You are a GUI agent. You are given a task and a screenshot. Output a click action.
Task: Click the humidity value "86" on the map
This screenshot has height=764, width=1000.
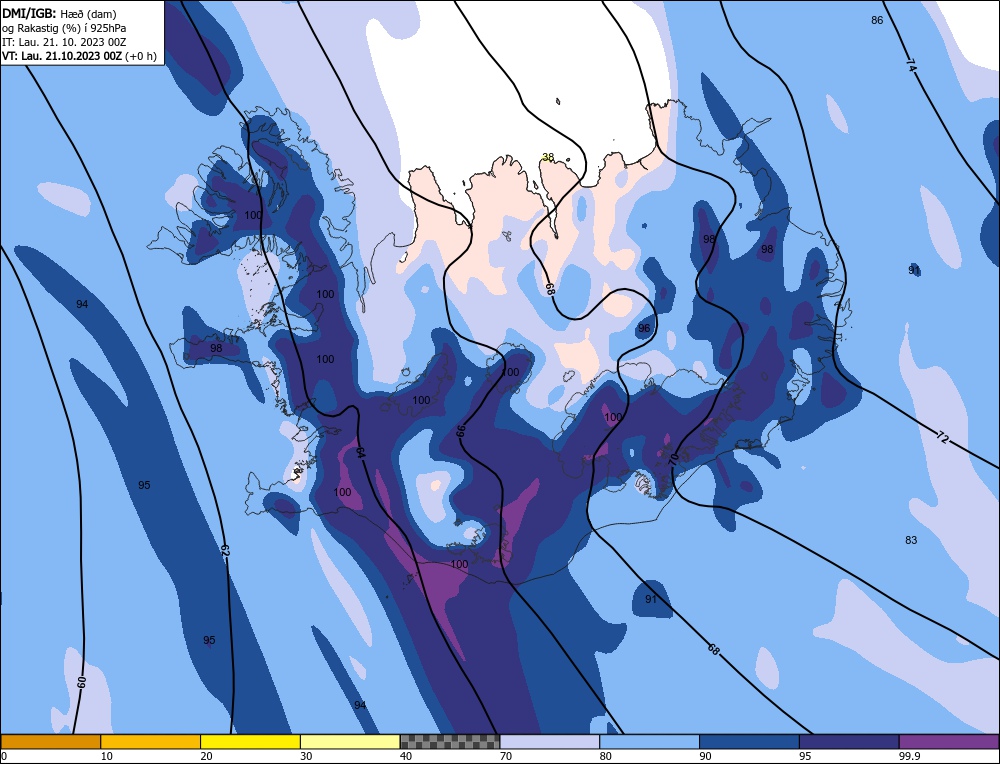click(878, 20)
